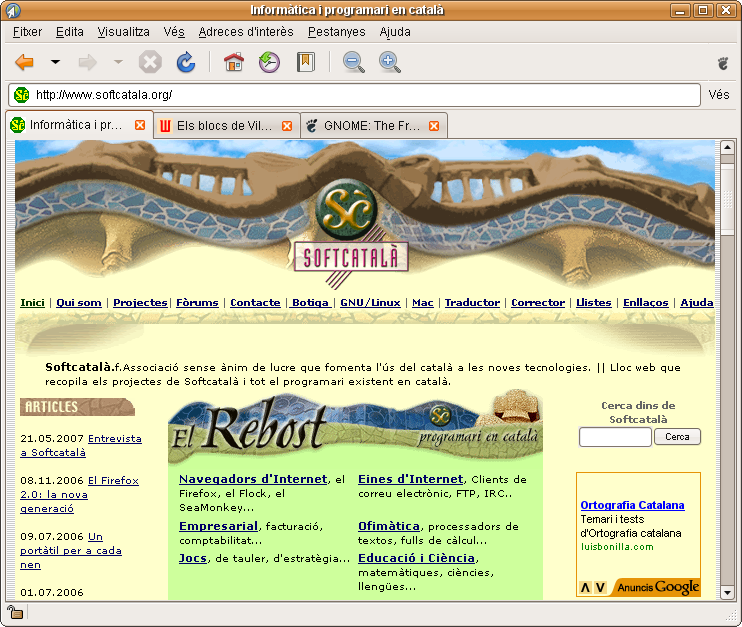Open the Adreces d'interès menu
This screenshot has height=627, width=742.
(x=246, y=32)
